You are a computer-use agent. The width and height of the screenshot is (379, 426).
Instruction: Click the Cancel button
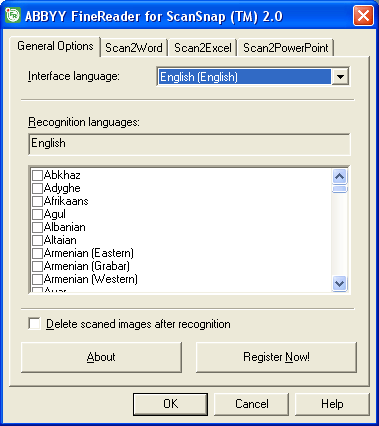click(x=251, y=404)
